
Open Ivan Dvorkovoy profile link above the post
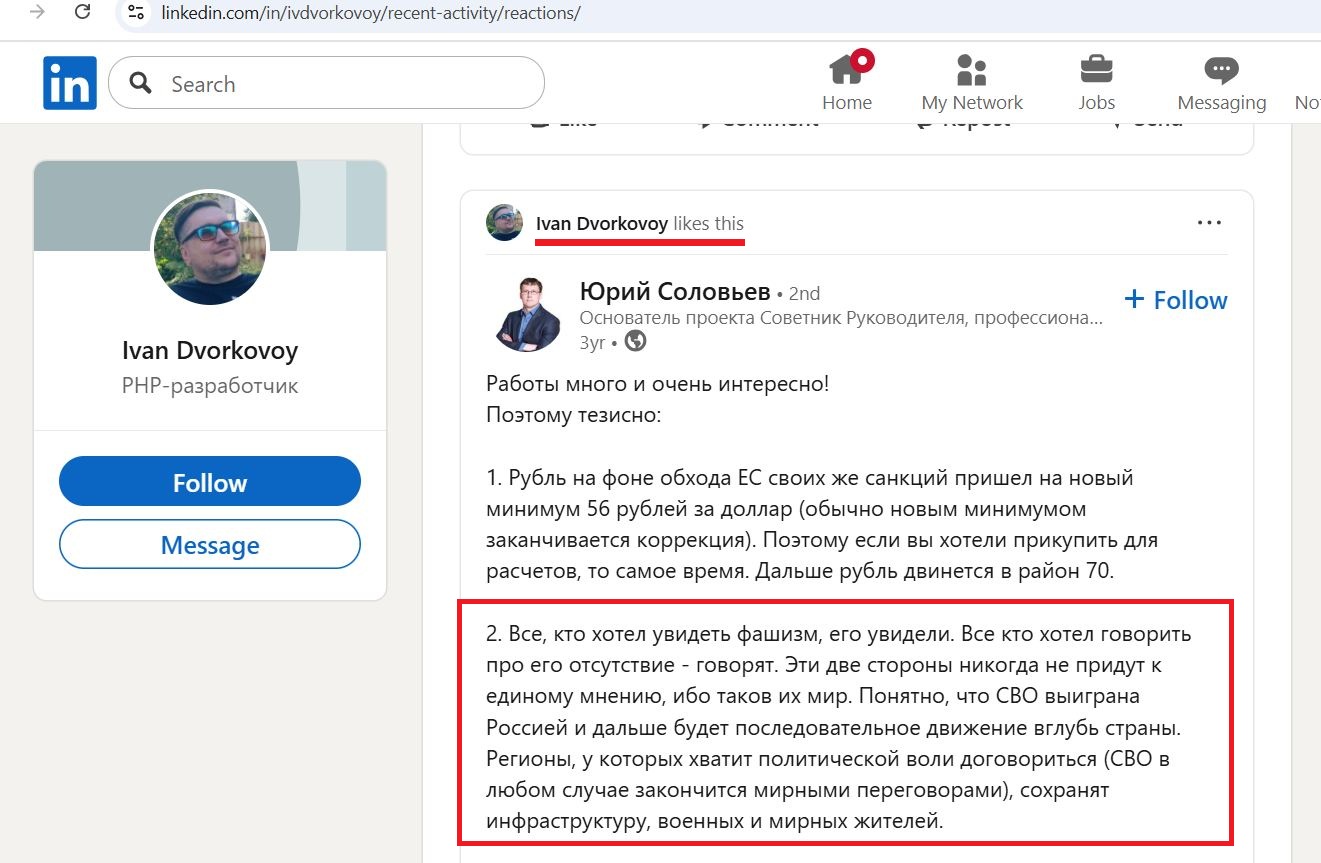[602, 224]
